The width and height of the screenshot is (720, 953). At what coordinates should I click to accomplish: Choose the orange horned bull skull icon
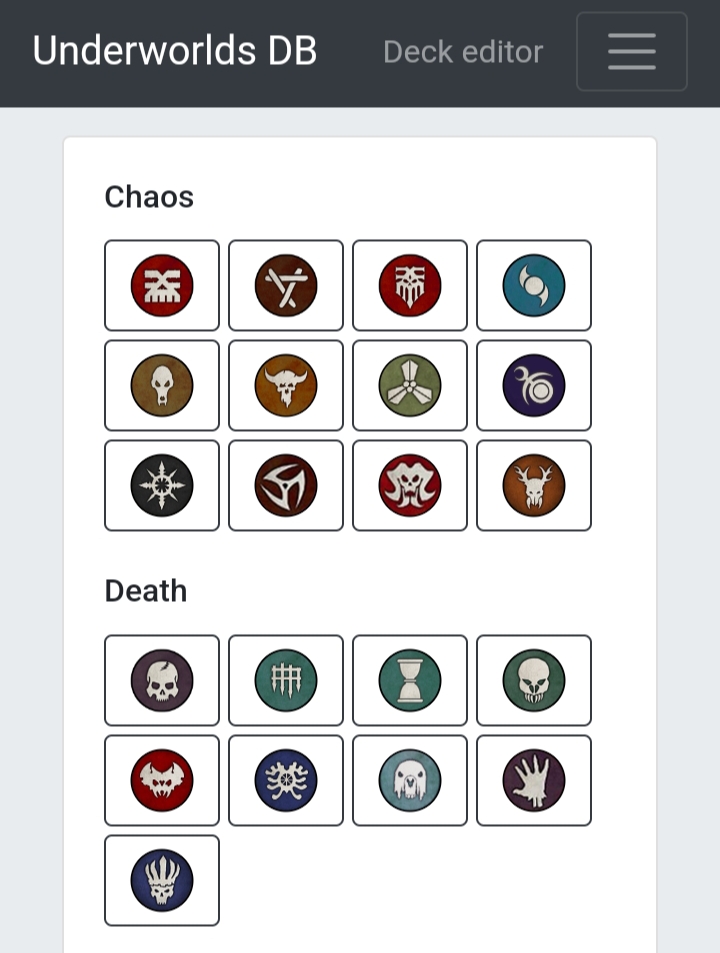(x=286, y=385)
